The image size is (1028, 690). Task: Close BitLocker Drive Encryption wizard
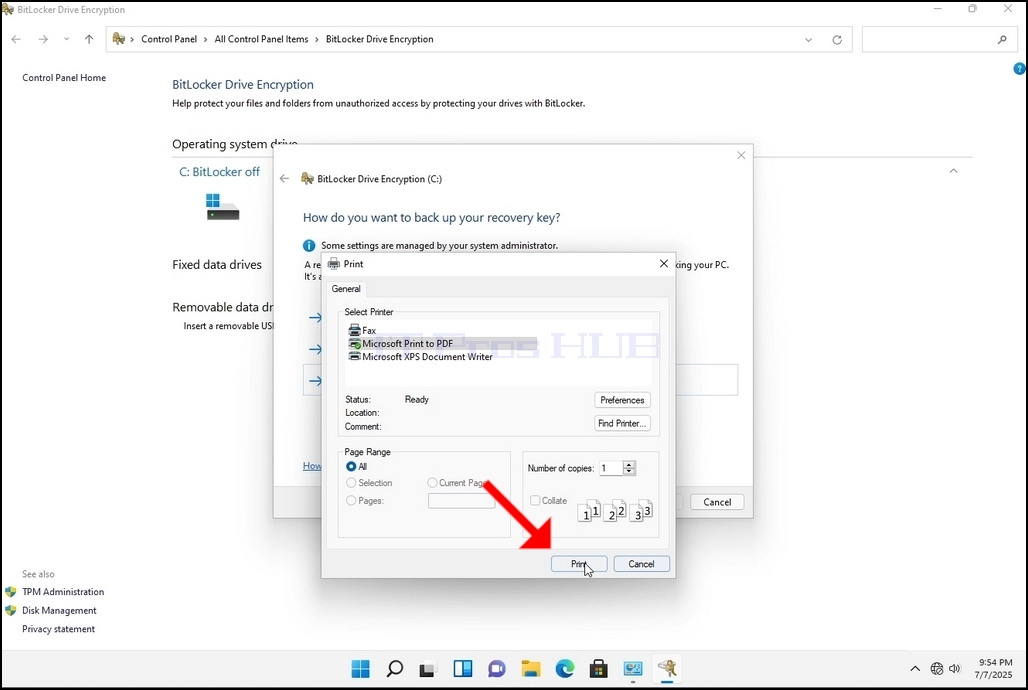pyautogui.click(x=741, y=155)
